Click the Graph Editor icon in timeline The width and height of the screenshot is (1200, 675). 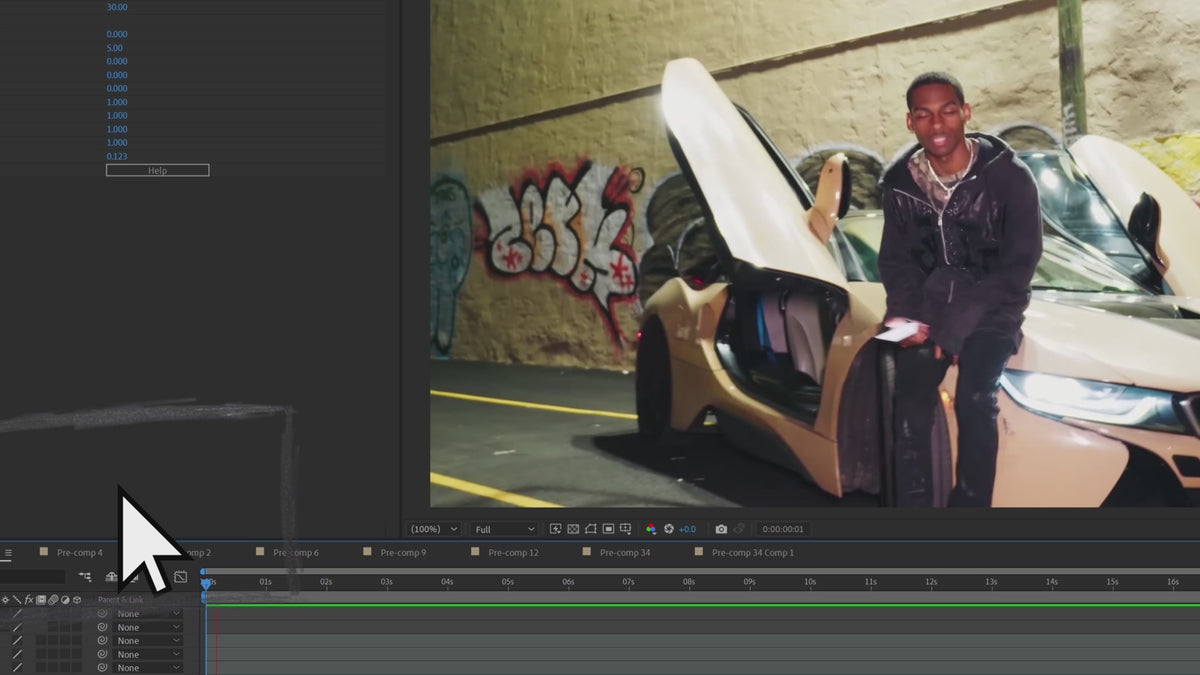(x=180, y=577)
